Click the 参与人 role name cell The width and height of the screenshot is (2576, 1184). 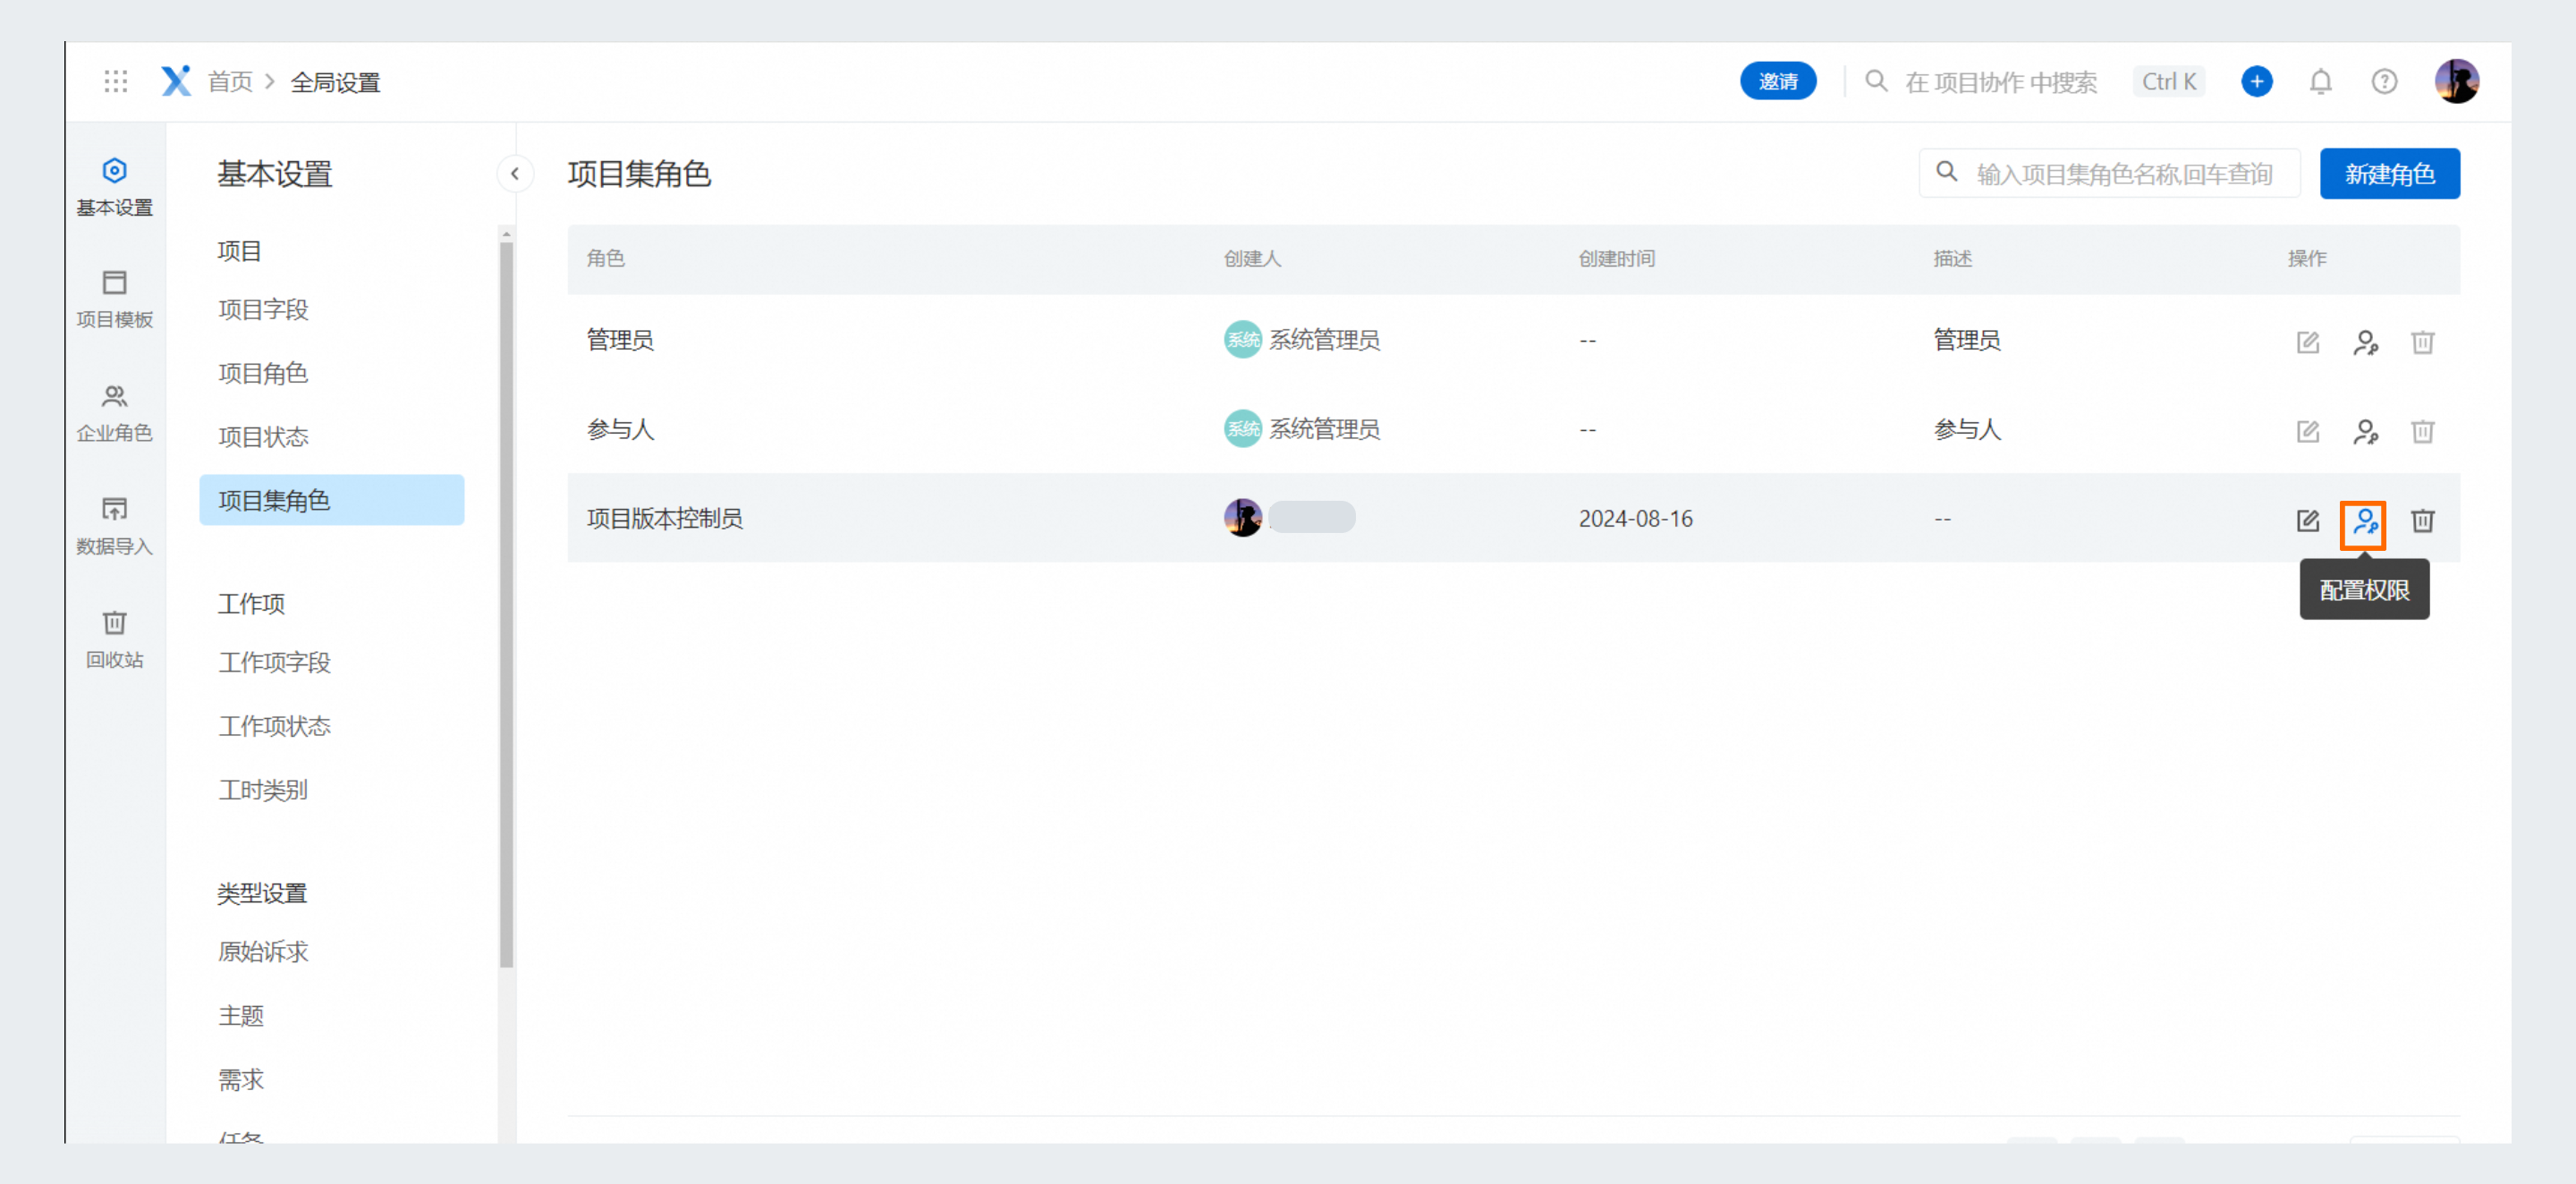click(620, 429)
